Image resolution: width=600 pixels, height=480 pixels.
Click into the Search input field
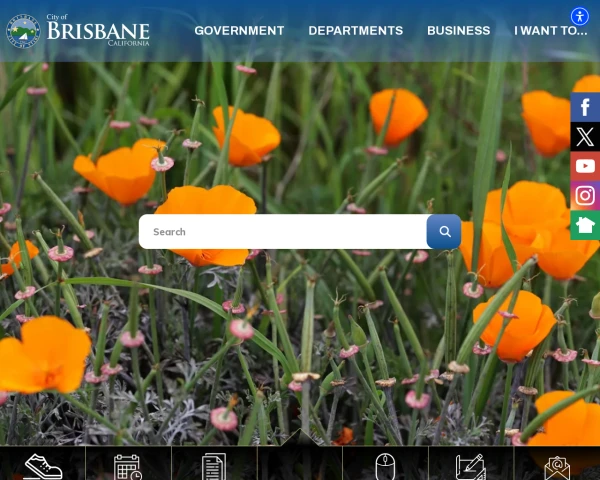[x=283, y=232]
